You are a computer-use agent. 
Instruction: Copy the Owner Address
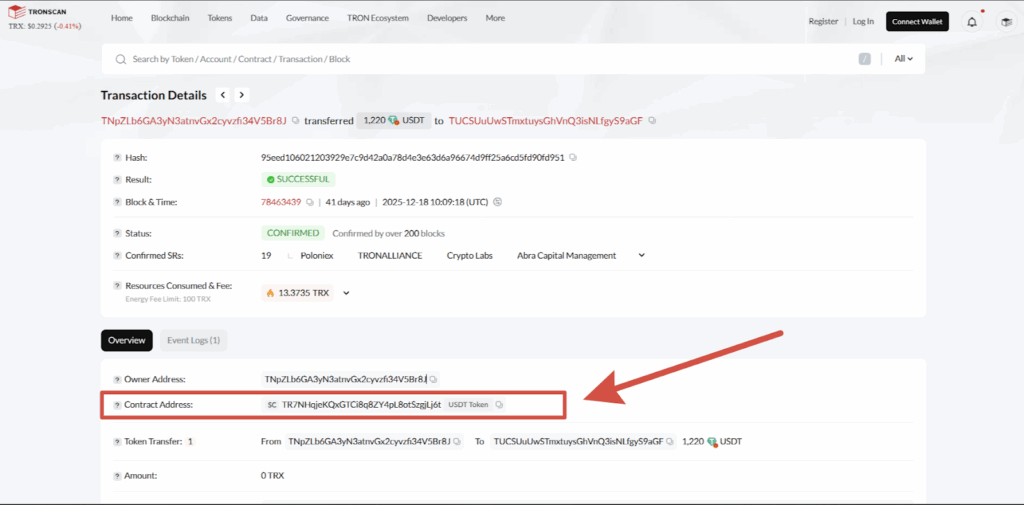[434, 380]
